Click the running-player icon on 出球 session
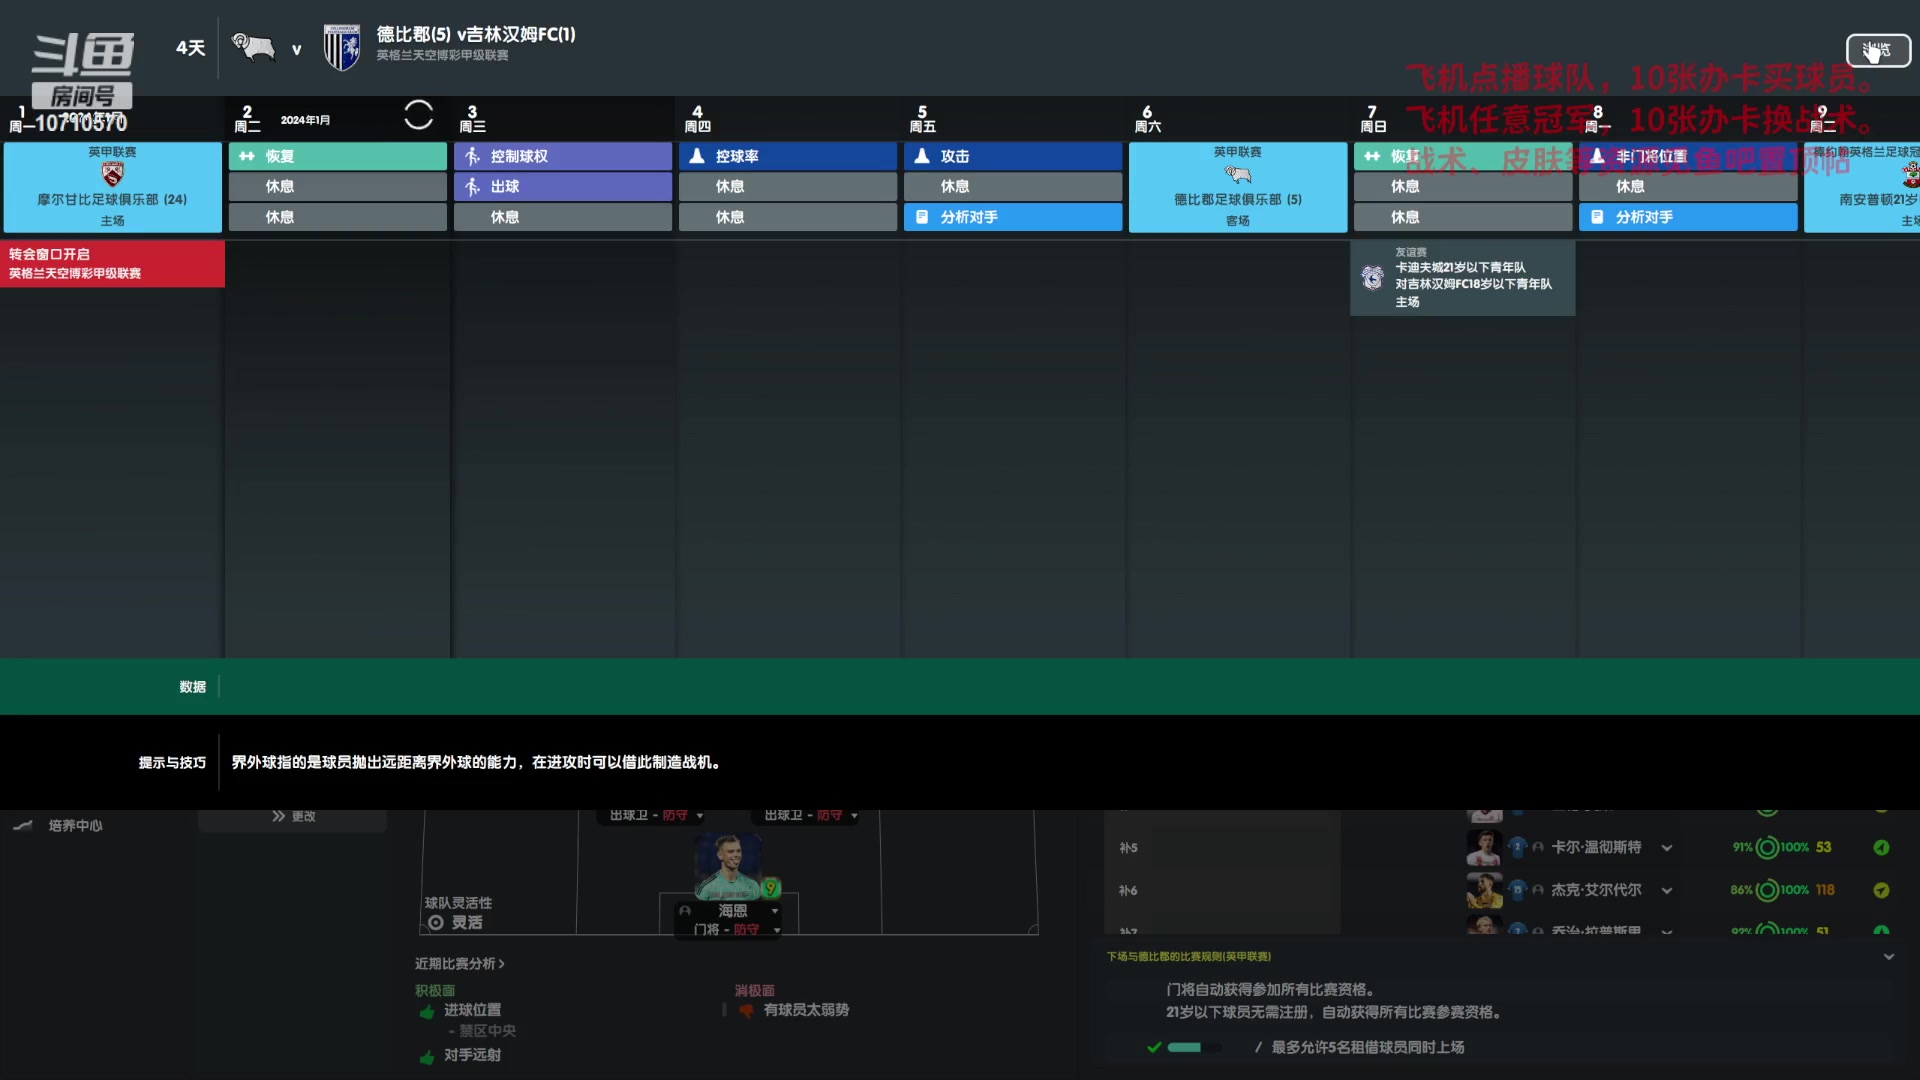1920x1080 pixels. click(x=472, y=186)
